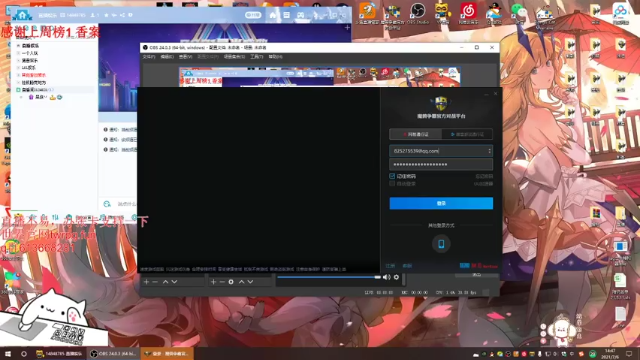Viewport: 640px width, 360px height.
Task: Click the 注册 register link at bottom
Action: point(390,266)
